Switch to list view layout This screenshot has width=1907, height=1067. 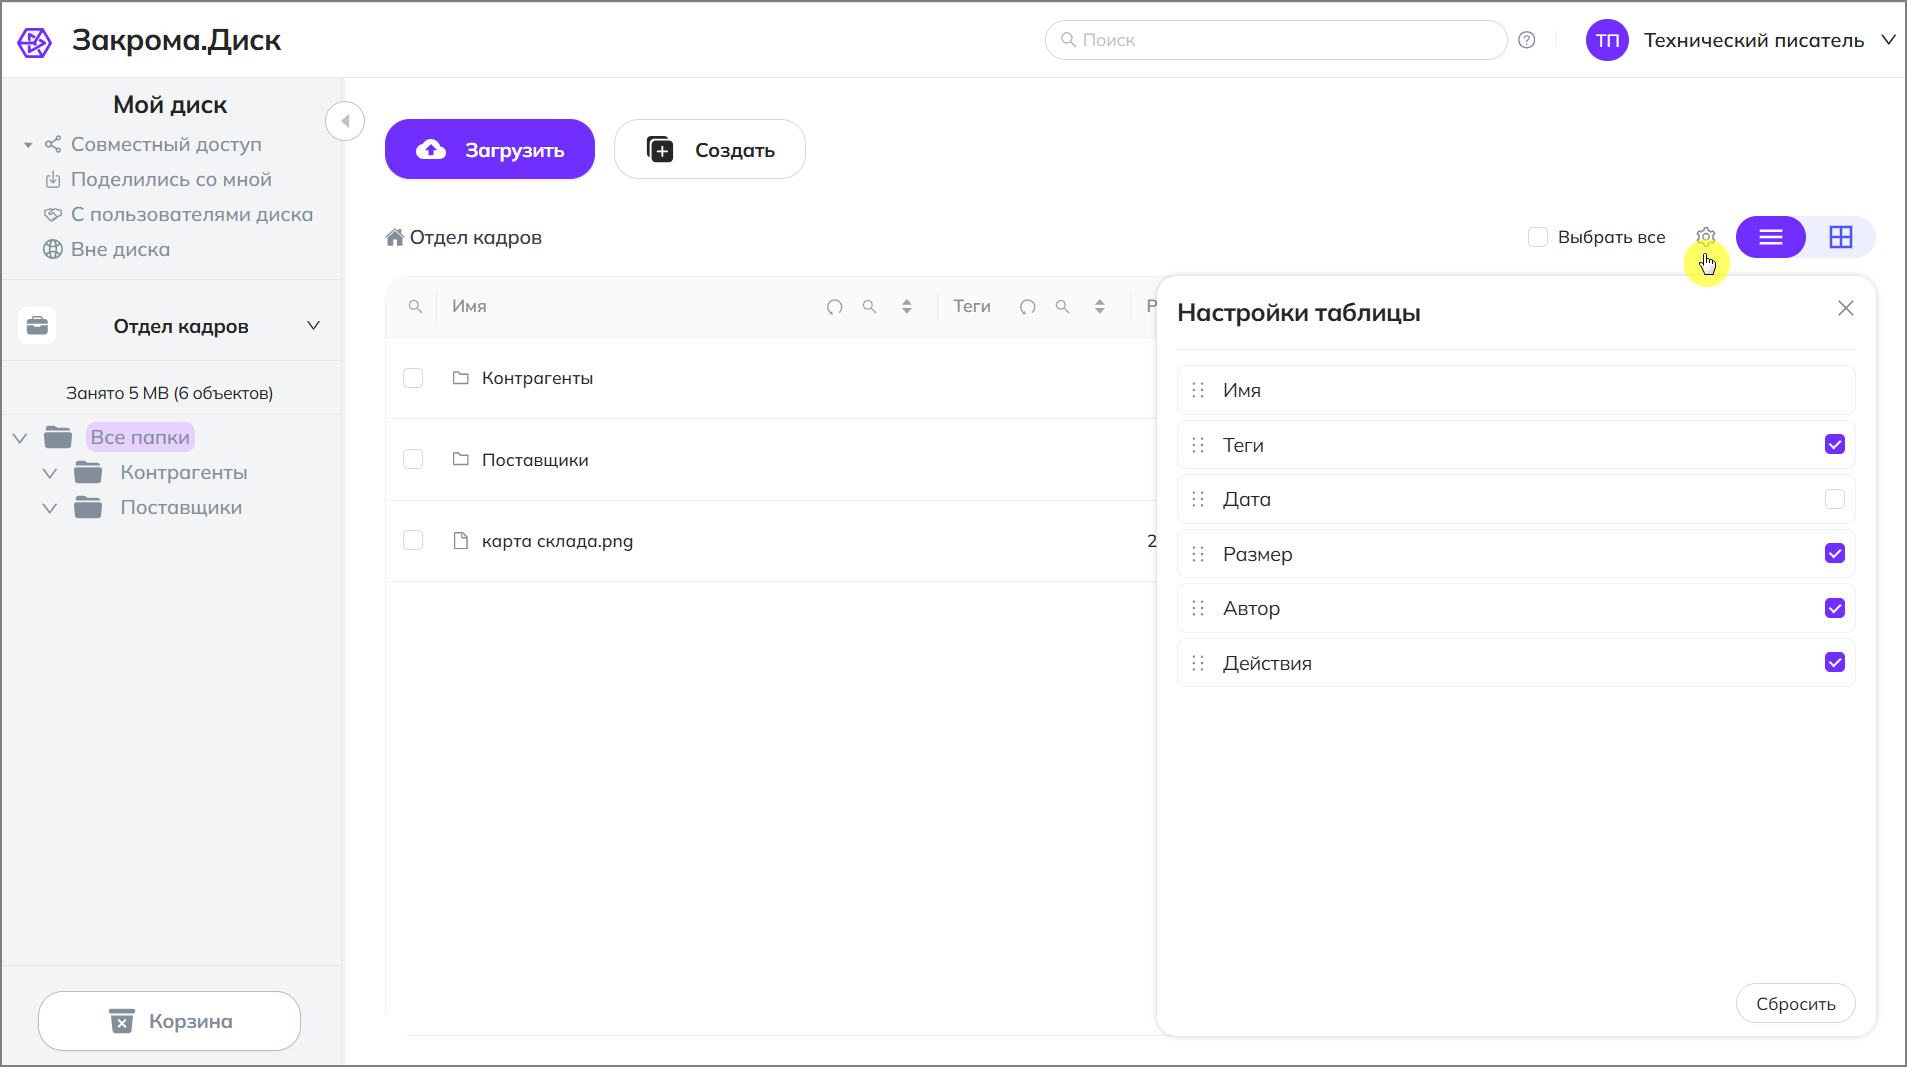(1770, 237)
